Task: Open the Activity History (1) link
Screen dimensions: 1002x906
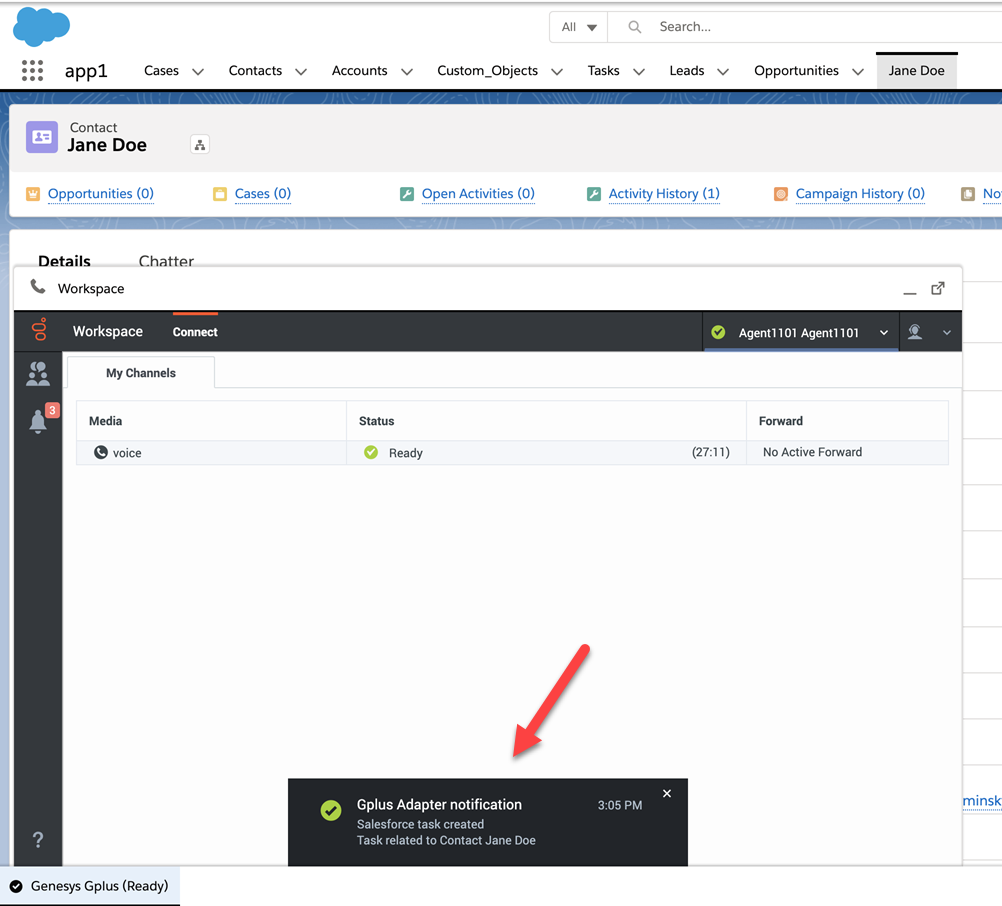Action: pyautogui.click(x=664, y=194)
